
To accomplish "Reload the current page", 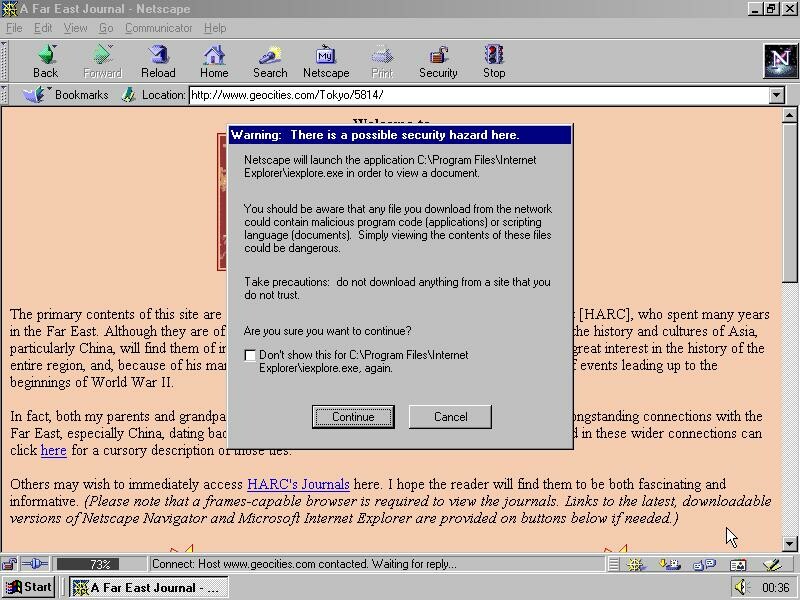I will [x=158, y=61].
